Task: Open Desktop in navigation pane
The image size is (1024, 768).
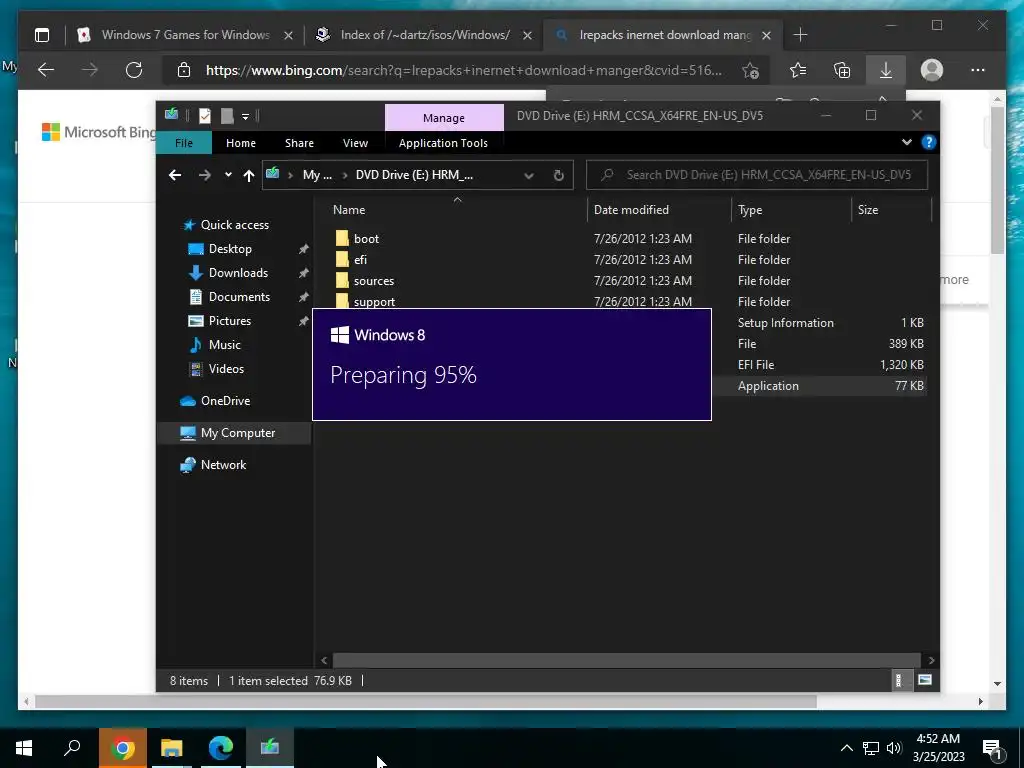Action: pyautogui.click(x=230, y=249)
